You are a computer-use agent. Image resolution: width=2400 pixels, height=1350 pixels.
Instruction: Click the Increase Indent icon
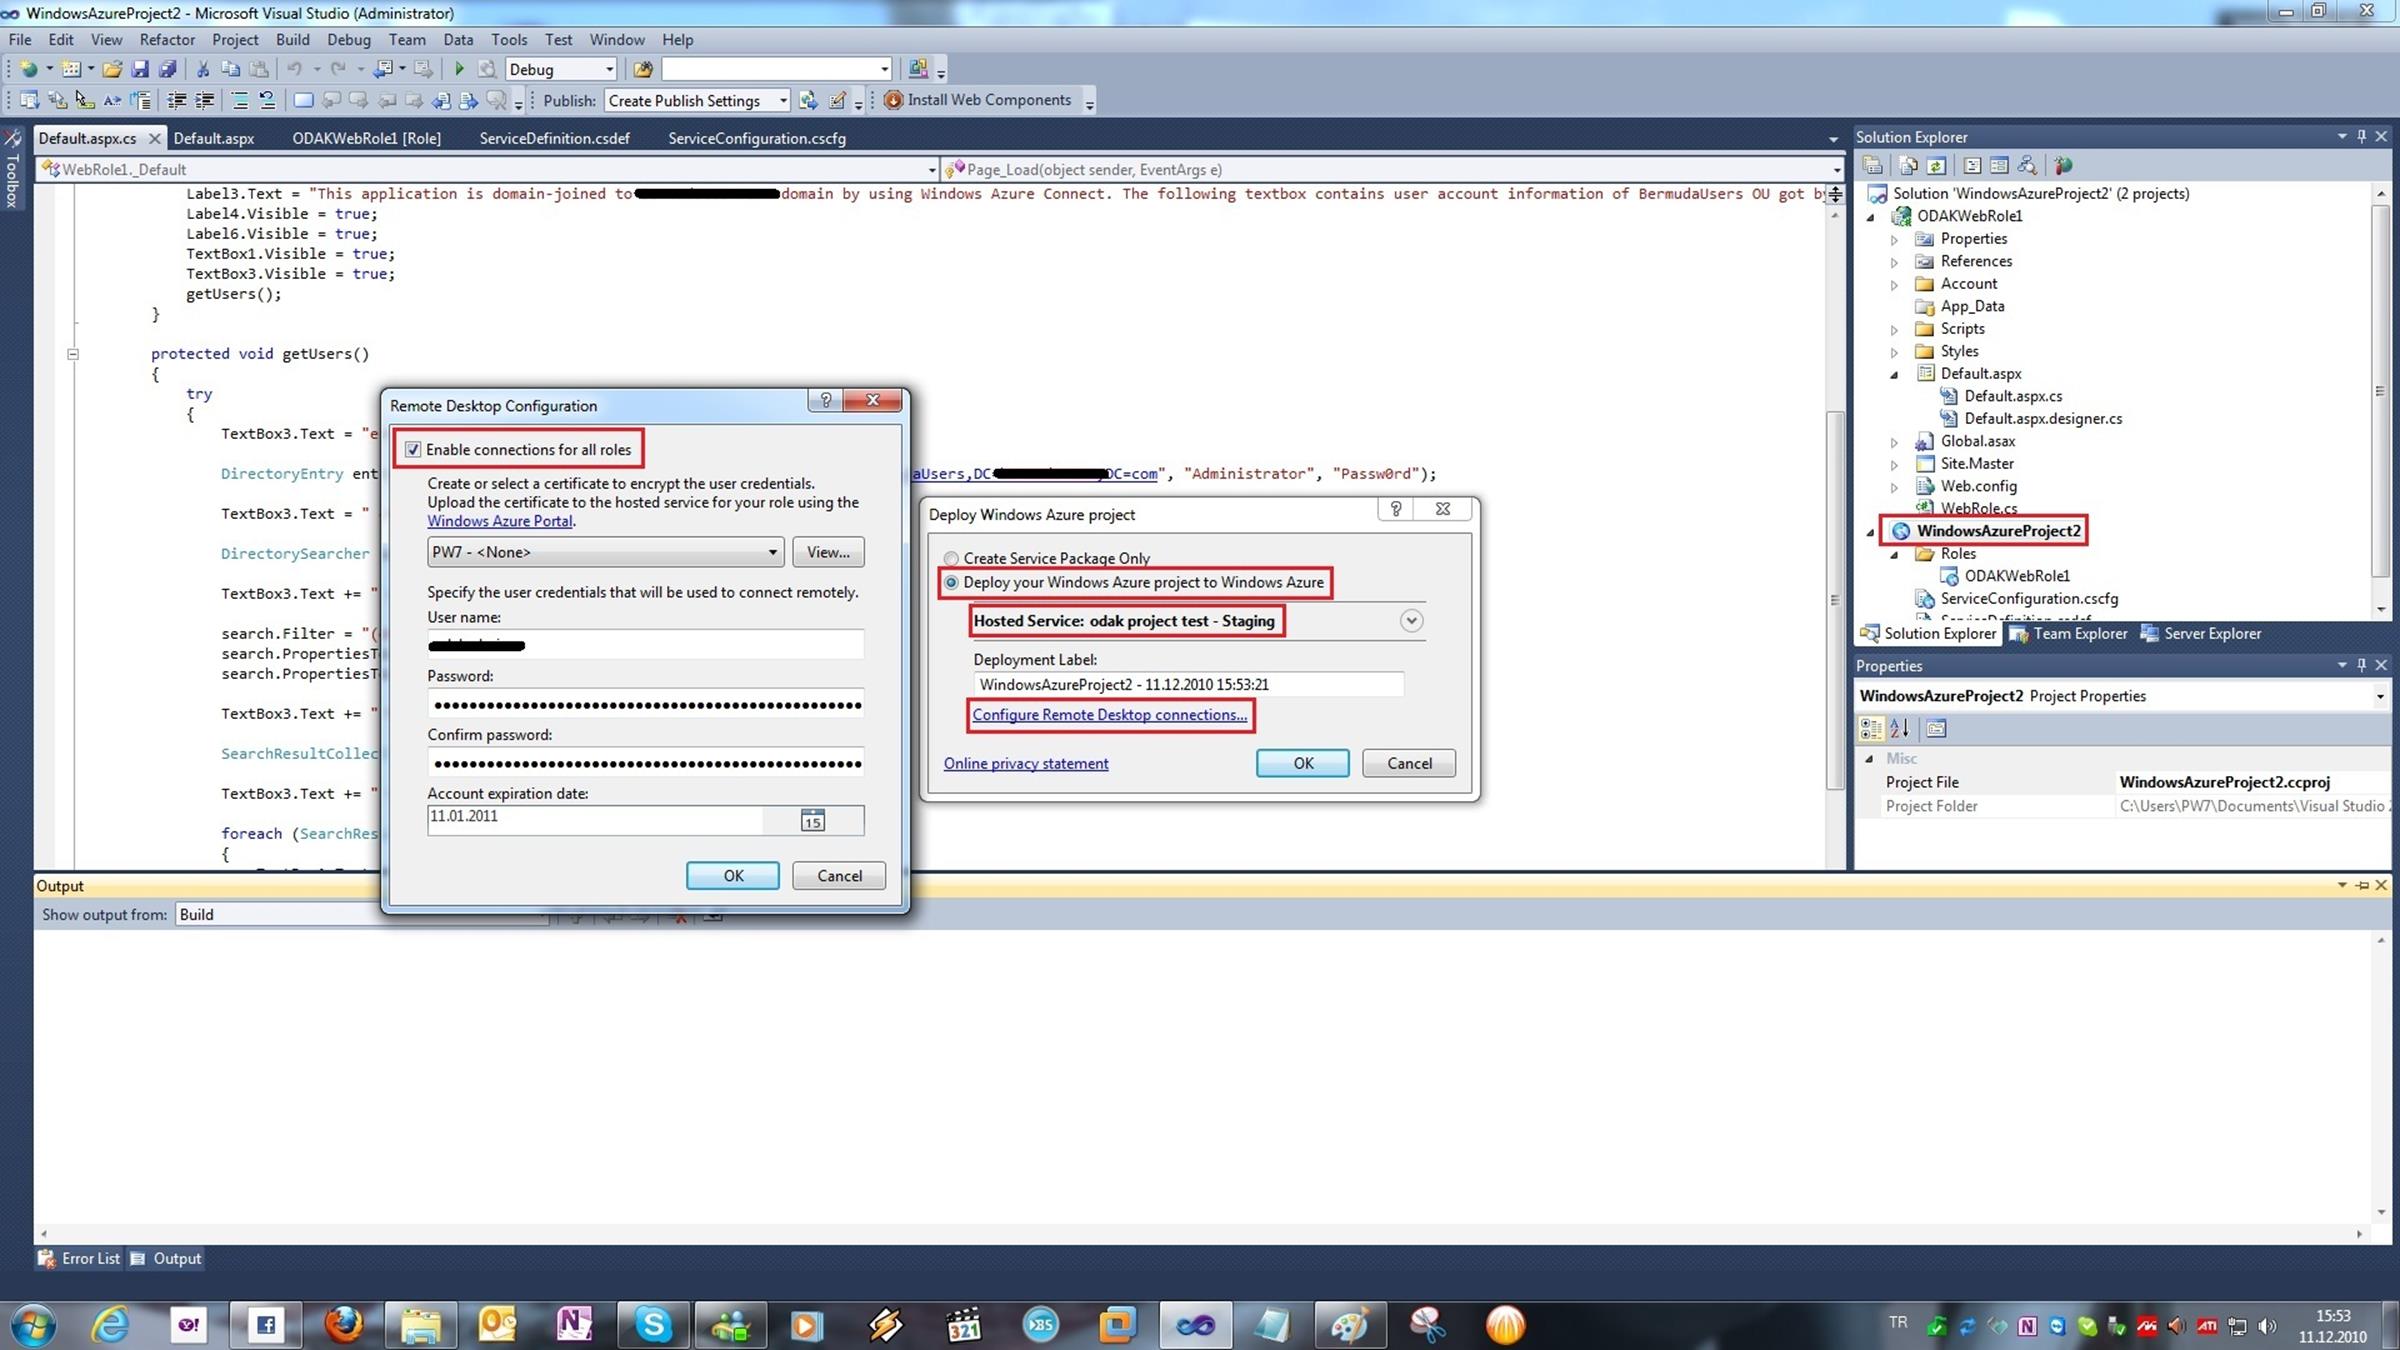click(205, 100)
